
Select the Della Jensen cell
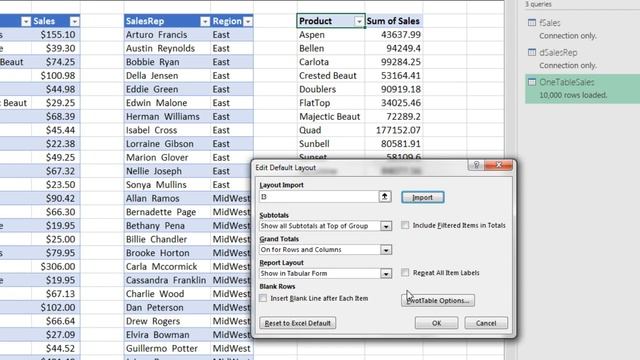pos(167,76)
